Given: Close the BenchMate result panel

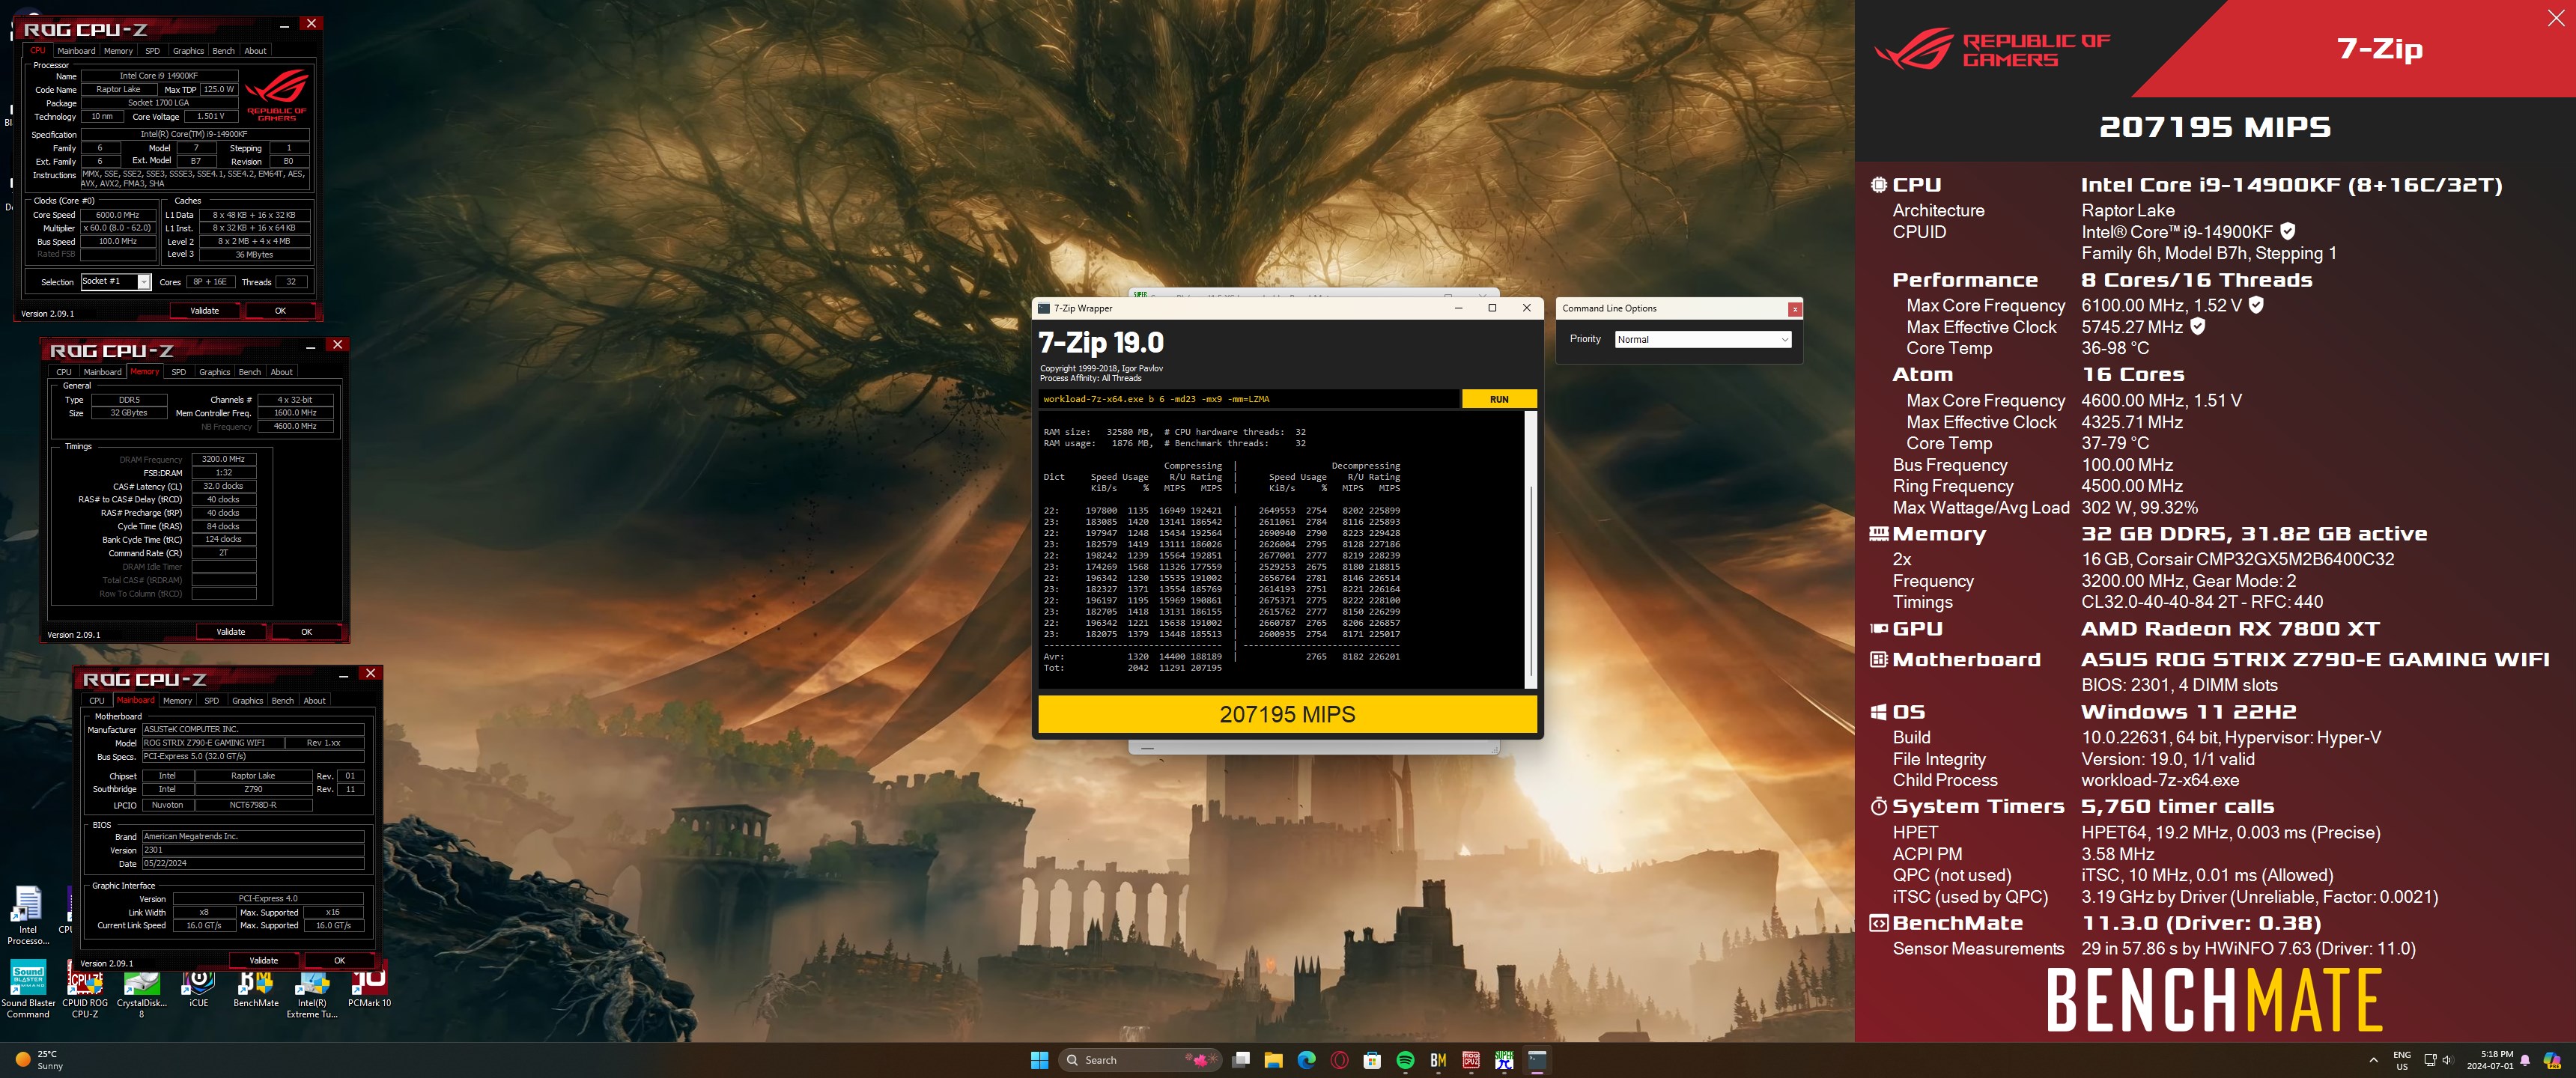Looking at the screenshot, I should point(2555,18).
